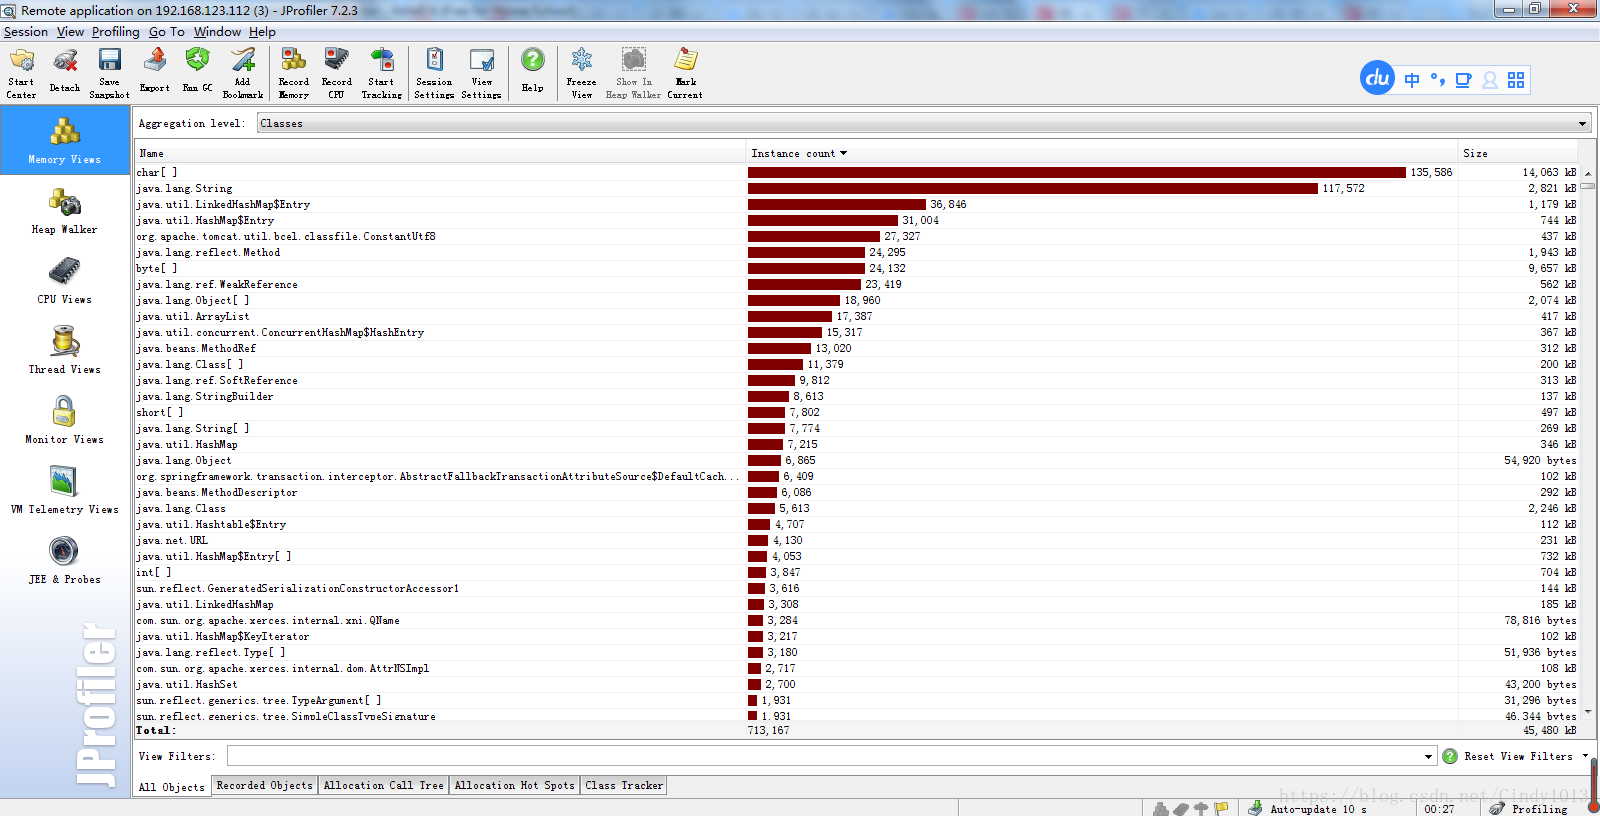Click the Add Bookmark toolbar icon
The width and height of the screenshot is (1600, 816).
(x=243, y=73)
